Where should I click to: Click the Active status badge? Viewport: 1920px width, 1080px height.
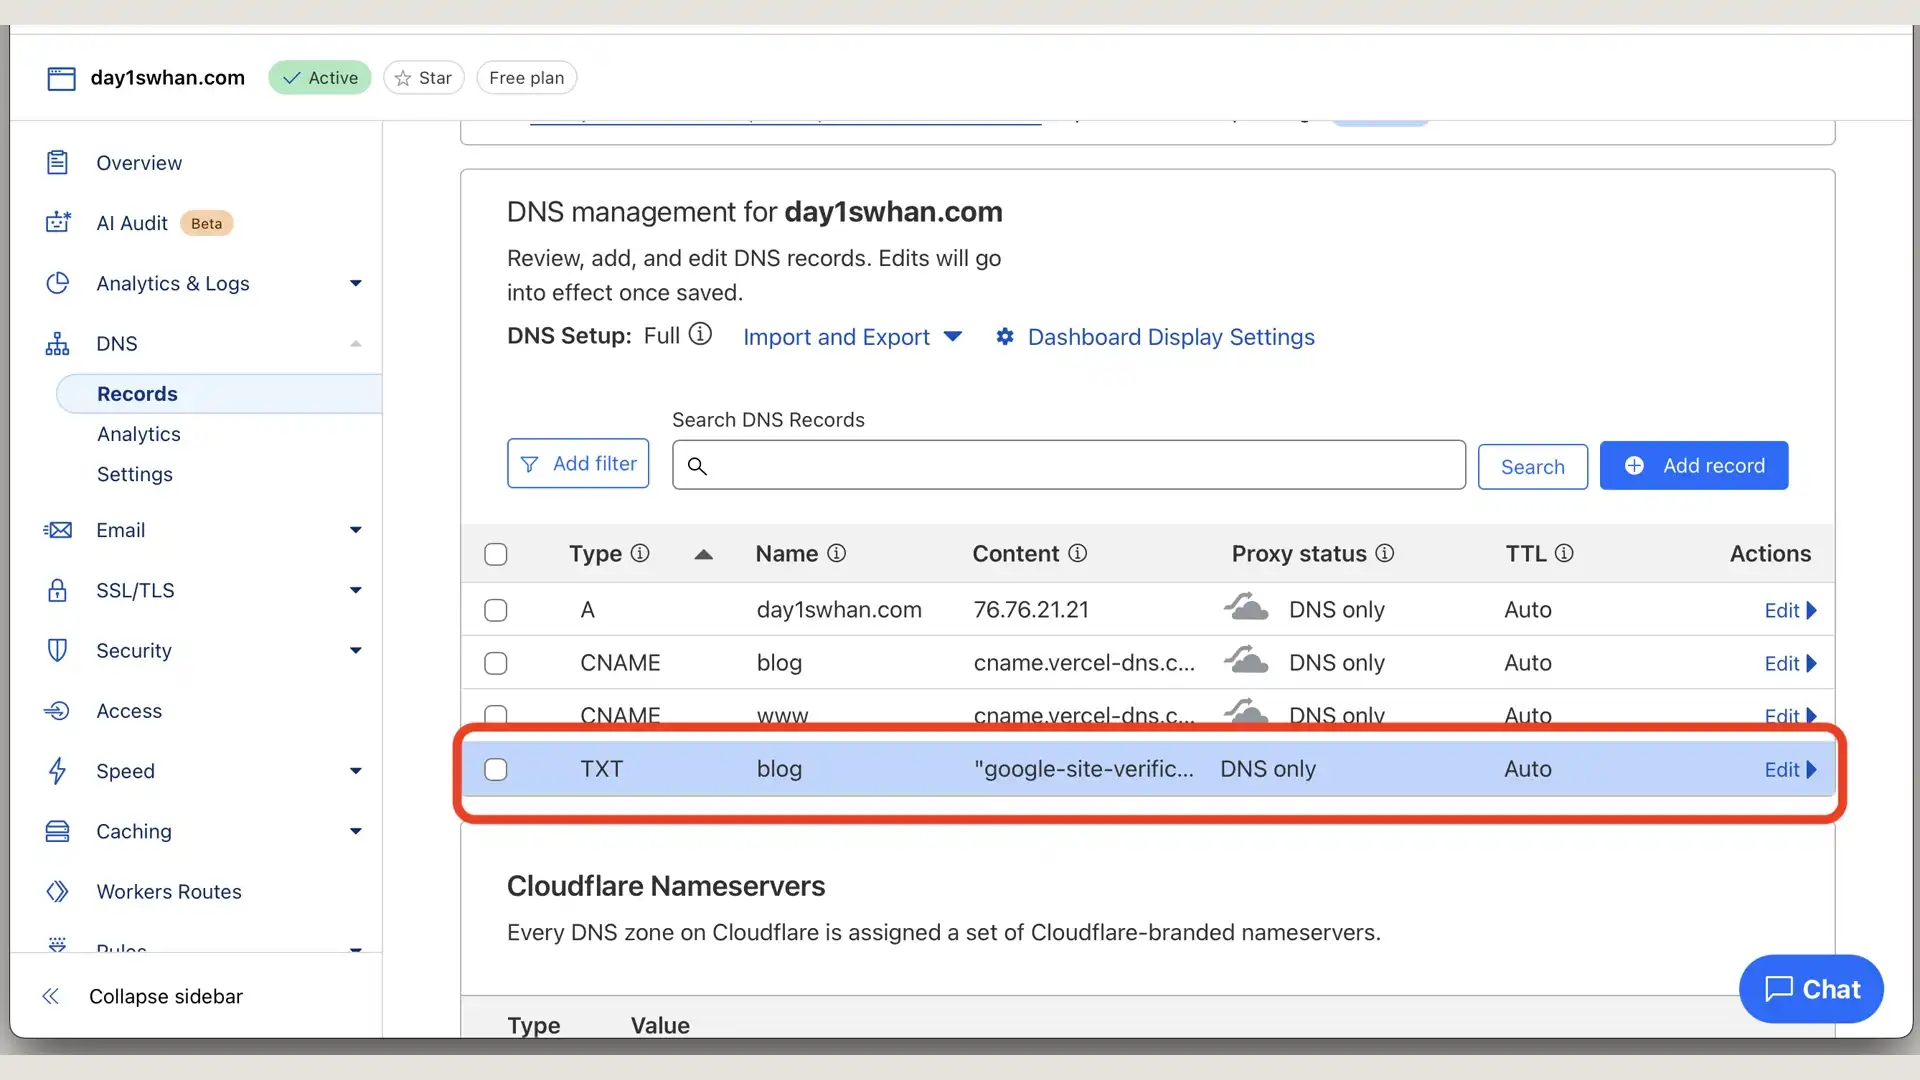click(320, 78)
